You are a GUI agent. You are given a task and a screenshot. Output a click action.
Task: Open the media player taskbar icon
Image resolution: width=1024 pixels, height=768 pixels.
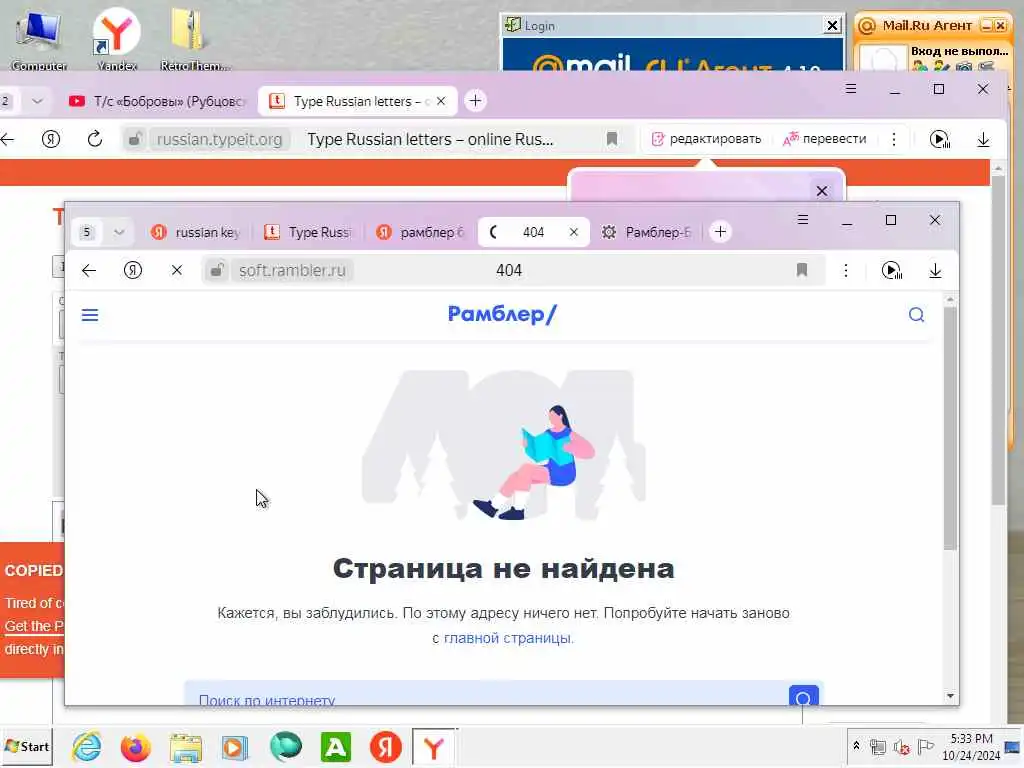click(x=235, y=747)
